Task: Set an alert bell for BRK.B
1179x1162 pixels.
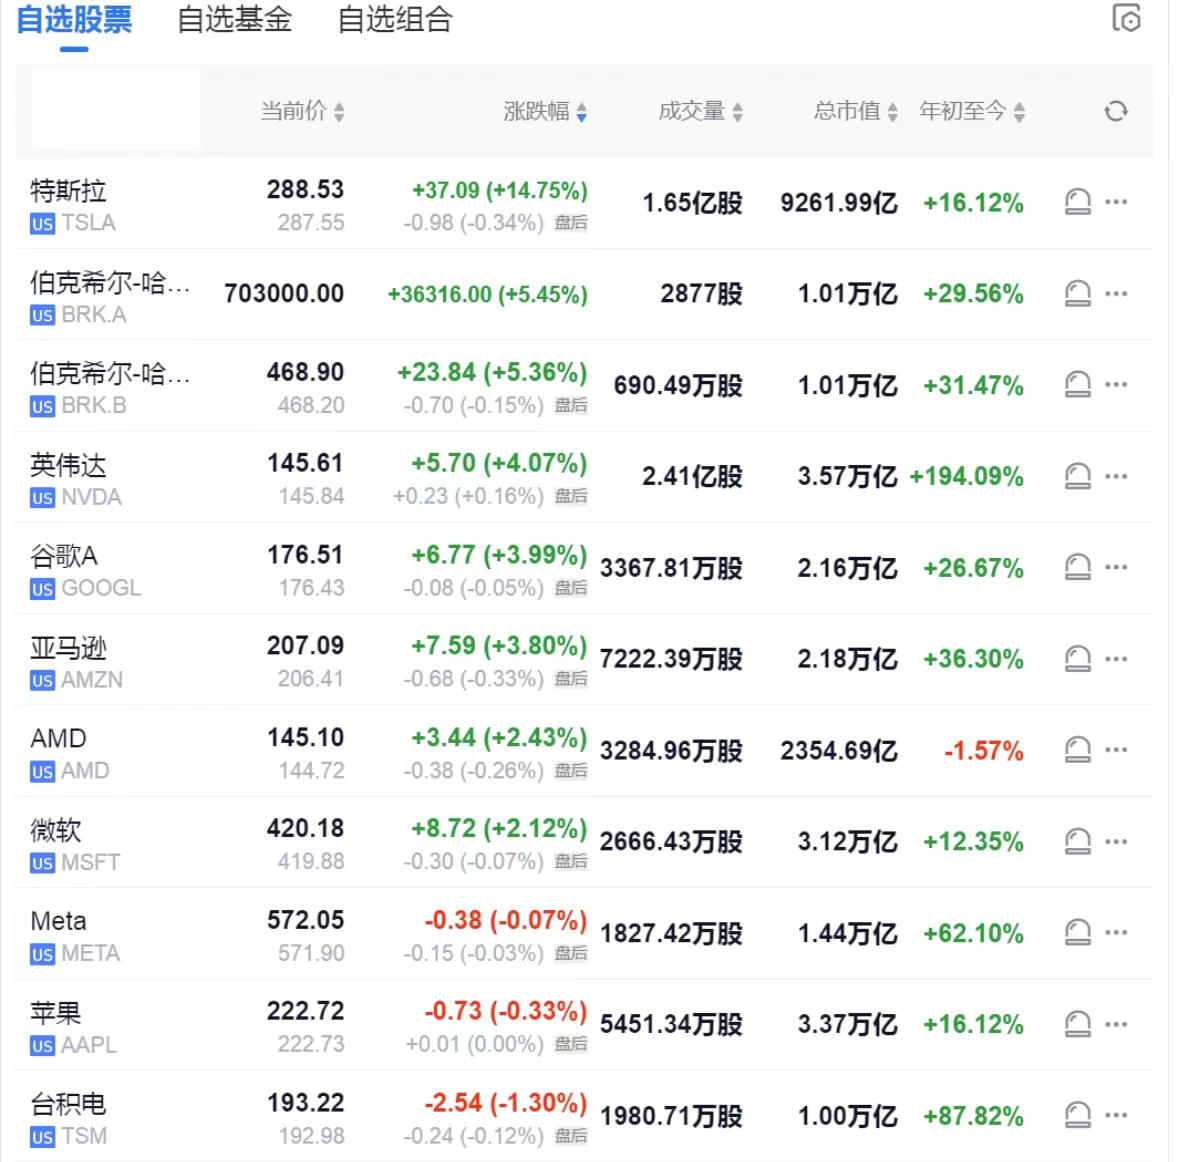Action: pyautogui.click(x=1077, y=384)
